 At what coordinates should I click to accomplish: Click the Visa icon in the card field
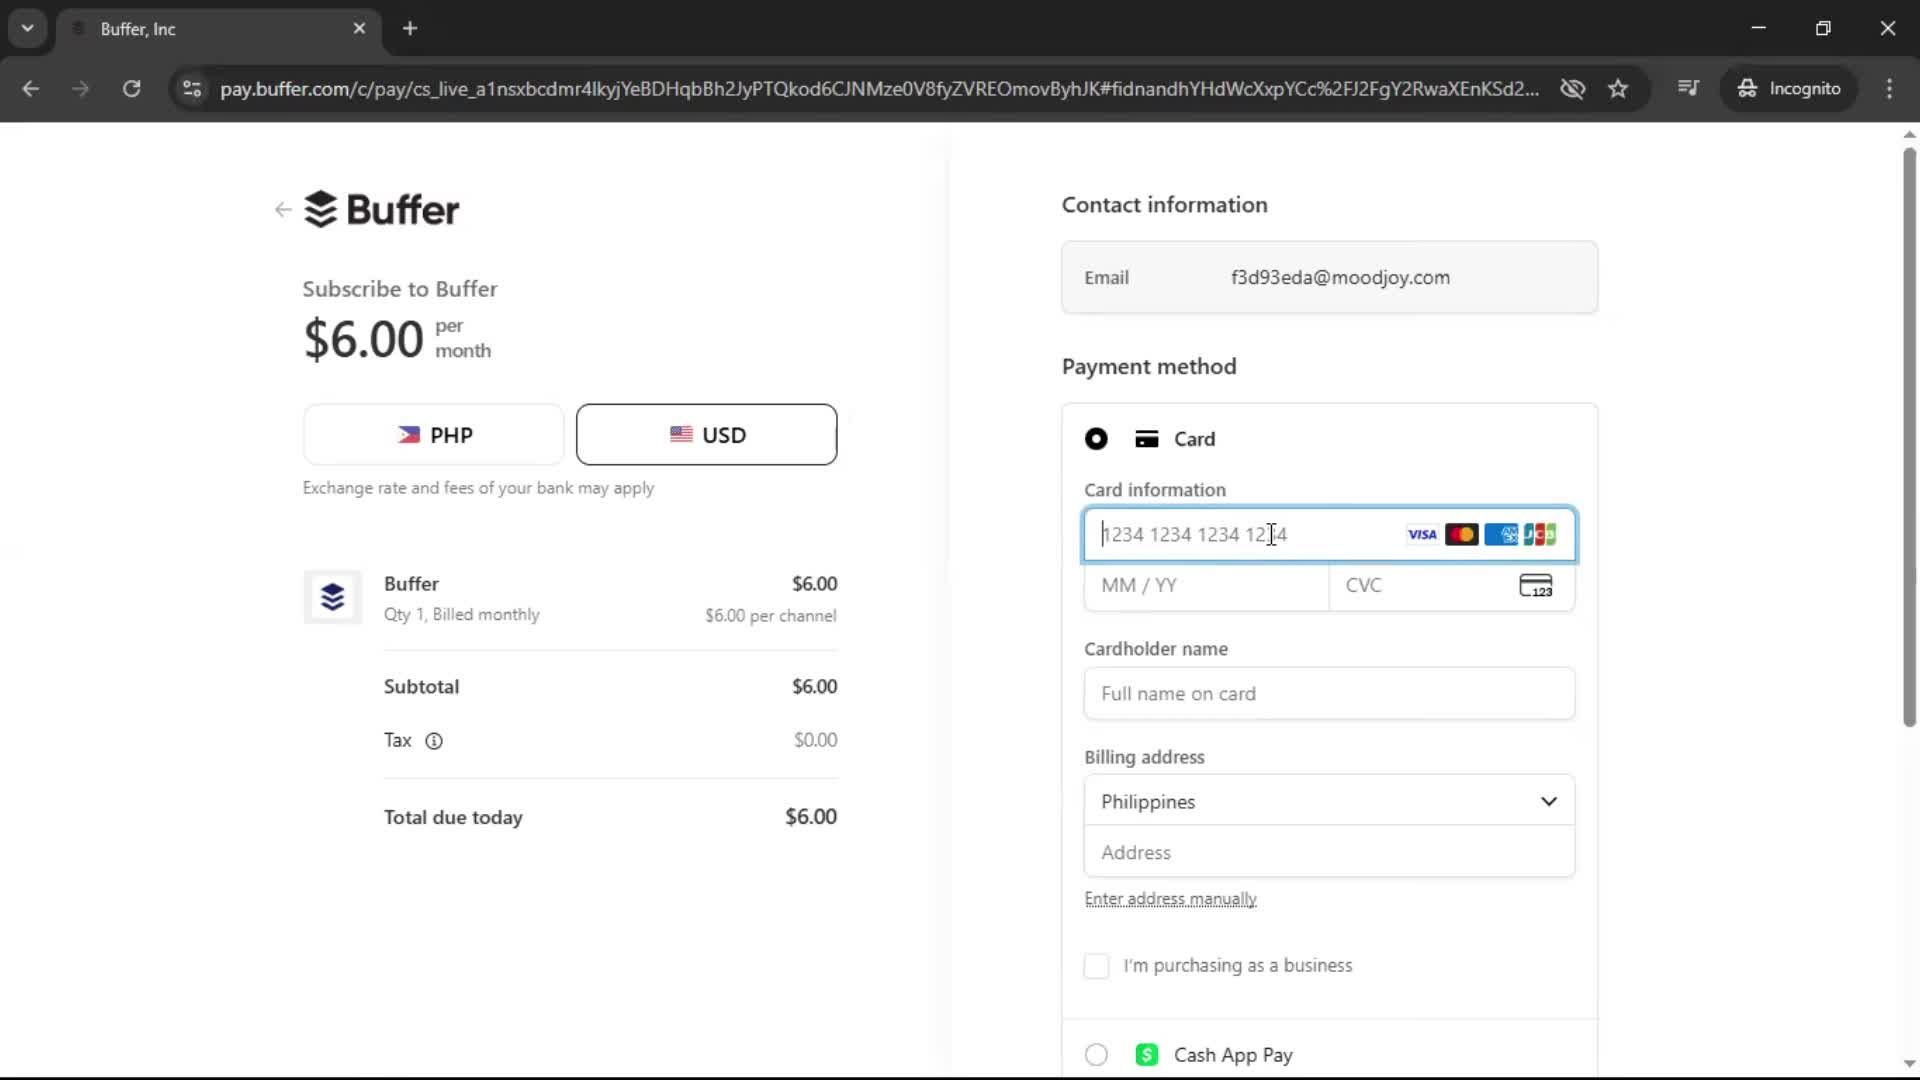pos(1421,534)
